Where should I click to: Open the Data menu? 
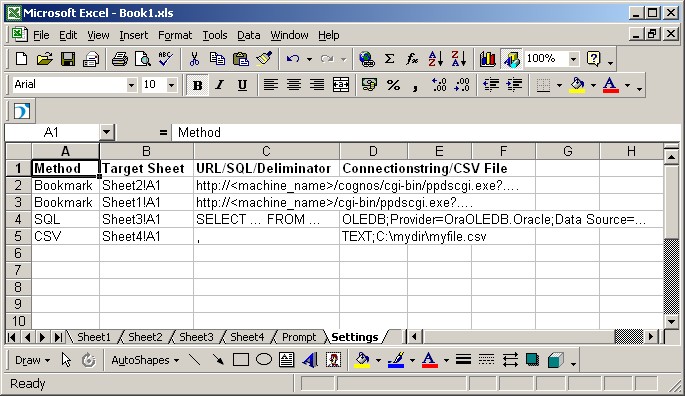point(249,35)
